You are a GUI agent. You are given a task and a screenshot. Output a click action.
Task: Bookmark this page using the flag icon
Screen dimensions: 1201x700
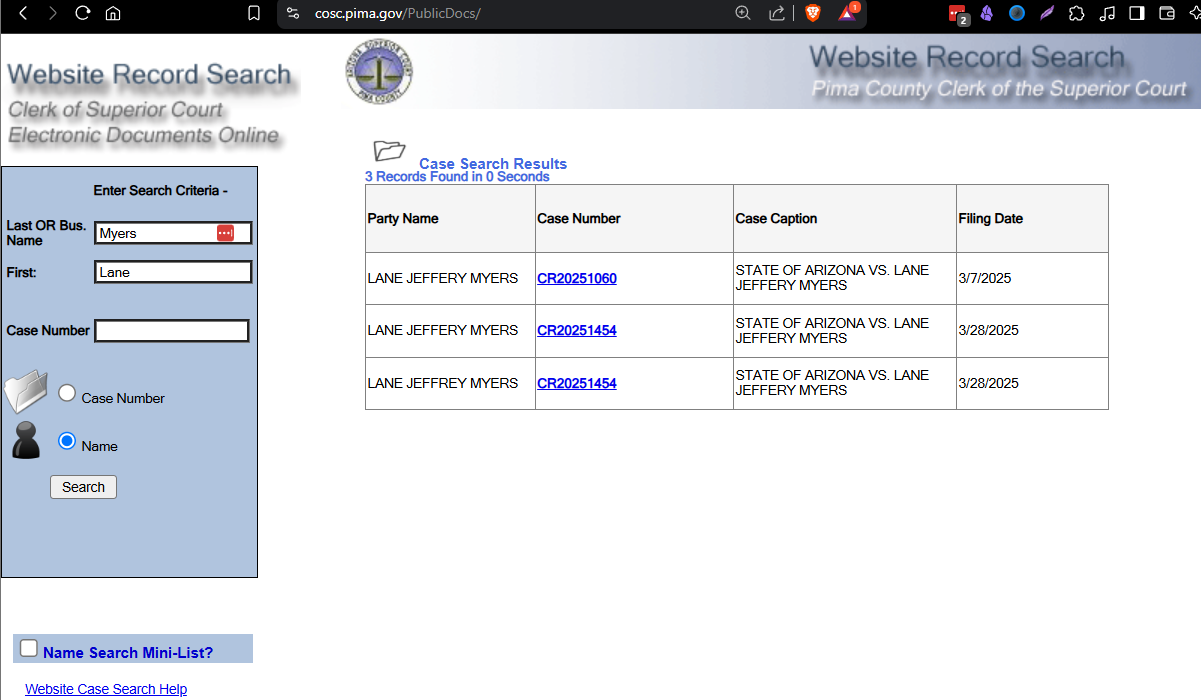(253, 14)
